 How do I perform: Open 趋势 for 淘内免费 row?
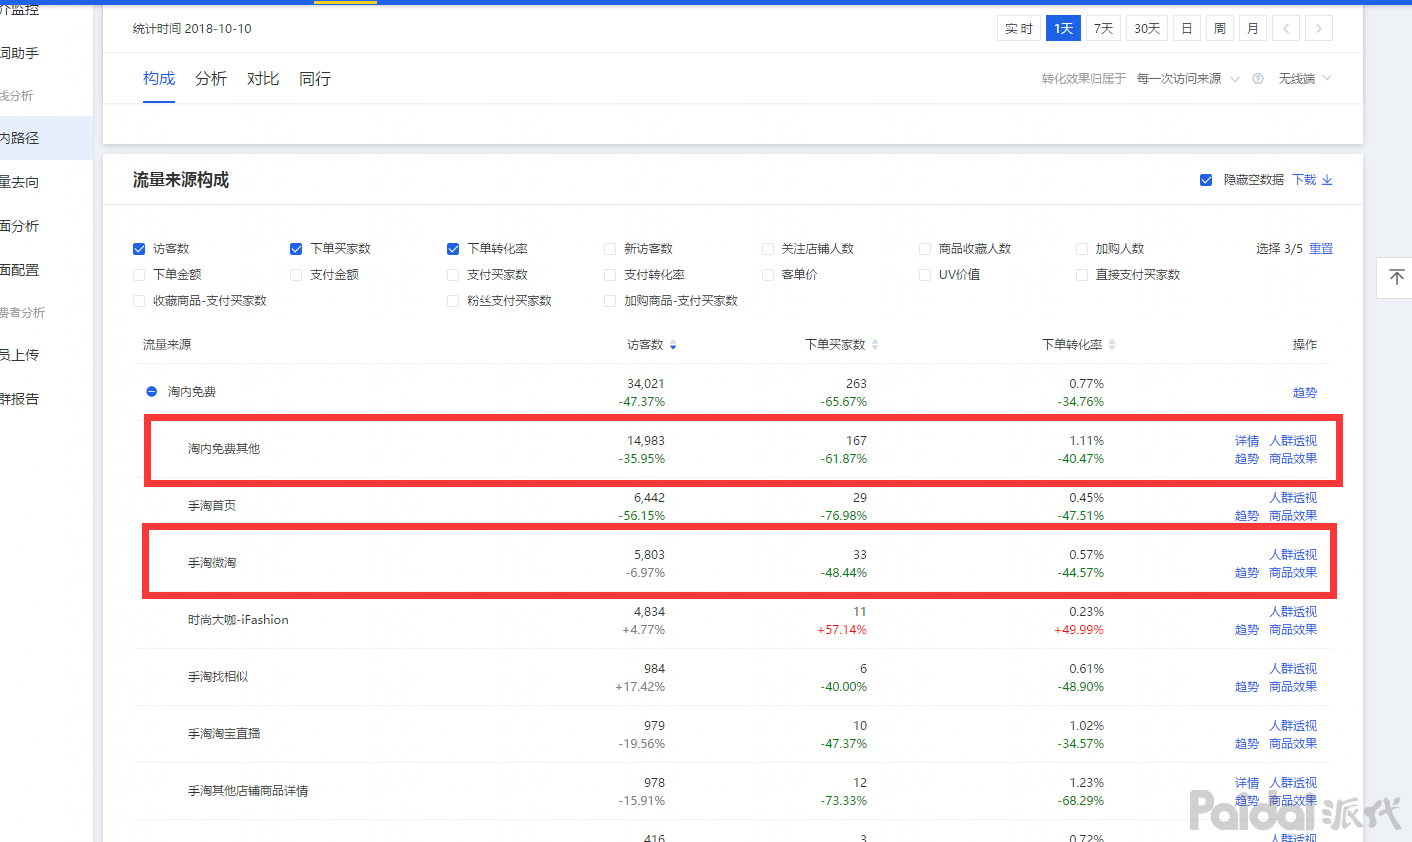pyautogui.click(x=1305, y=393)
